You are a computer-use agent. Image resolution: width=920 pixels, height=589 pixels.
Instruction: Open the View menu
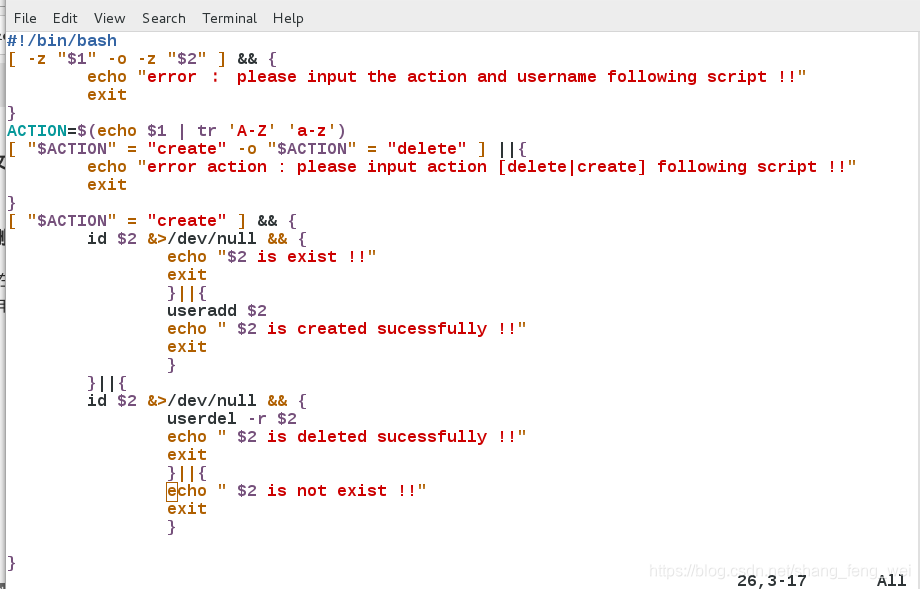click(x=109, y=18)
